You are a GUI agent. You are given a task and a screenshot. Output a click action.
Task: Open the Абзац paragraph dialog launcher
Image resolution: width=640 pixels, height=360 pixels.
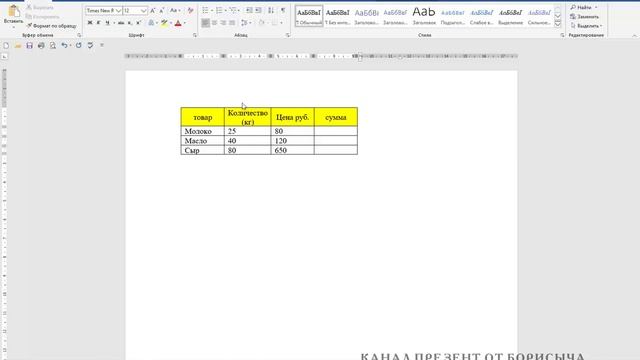tap(288, 36)
